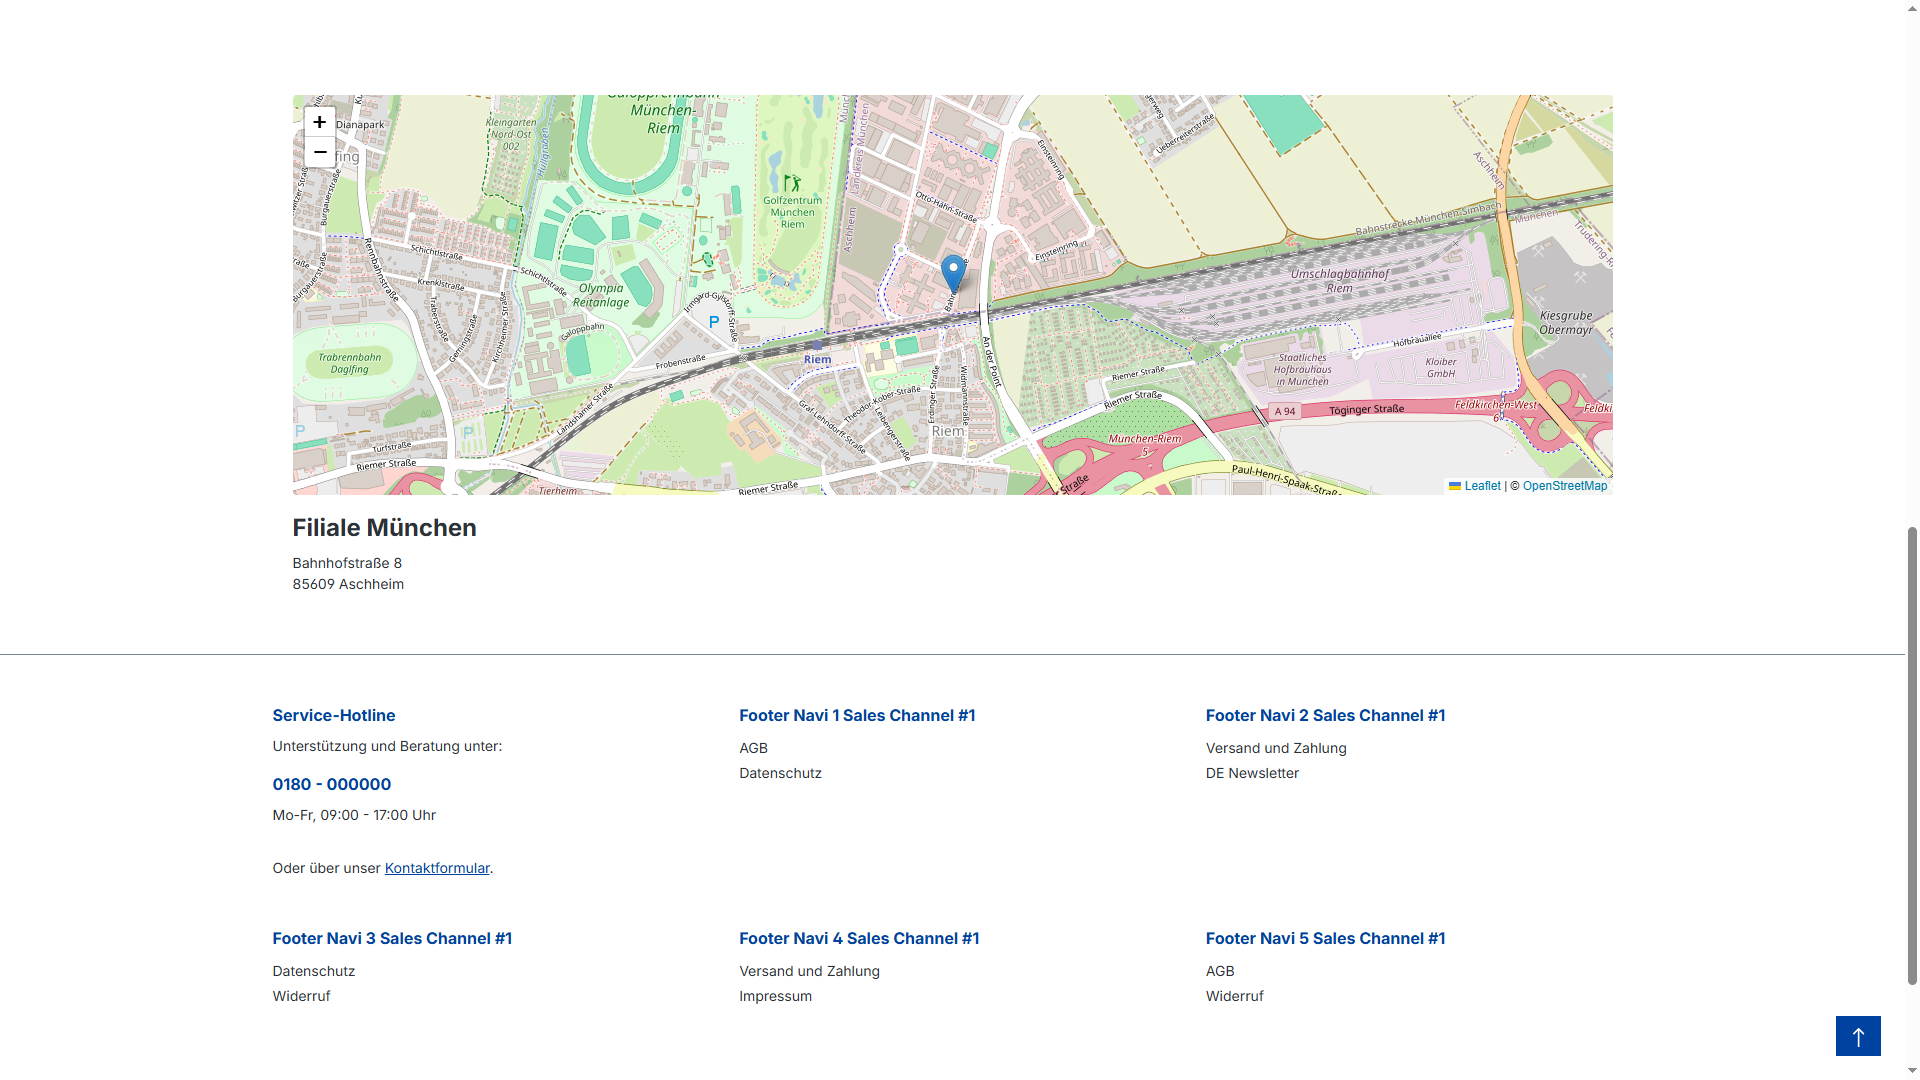
Task: Click the Footer Navi 5 Sales Channel #1 heading
Action: (1325, 938)
